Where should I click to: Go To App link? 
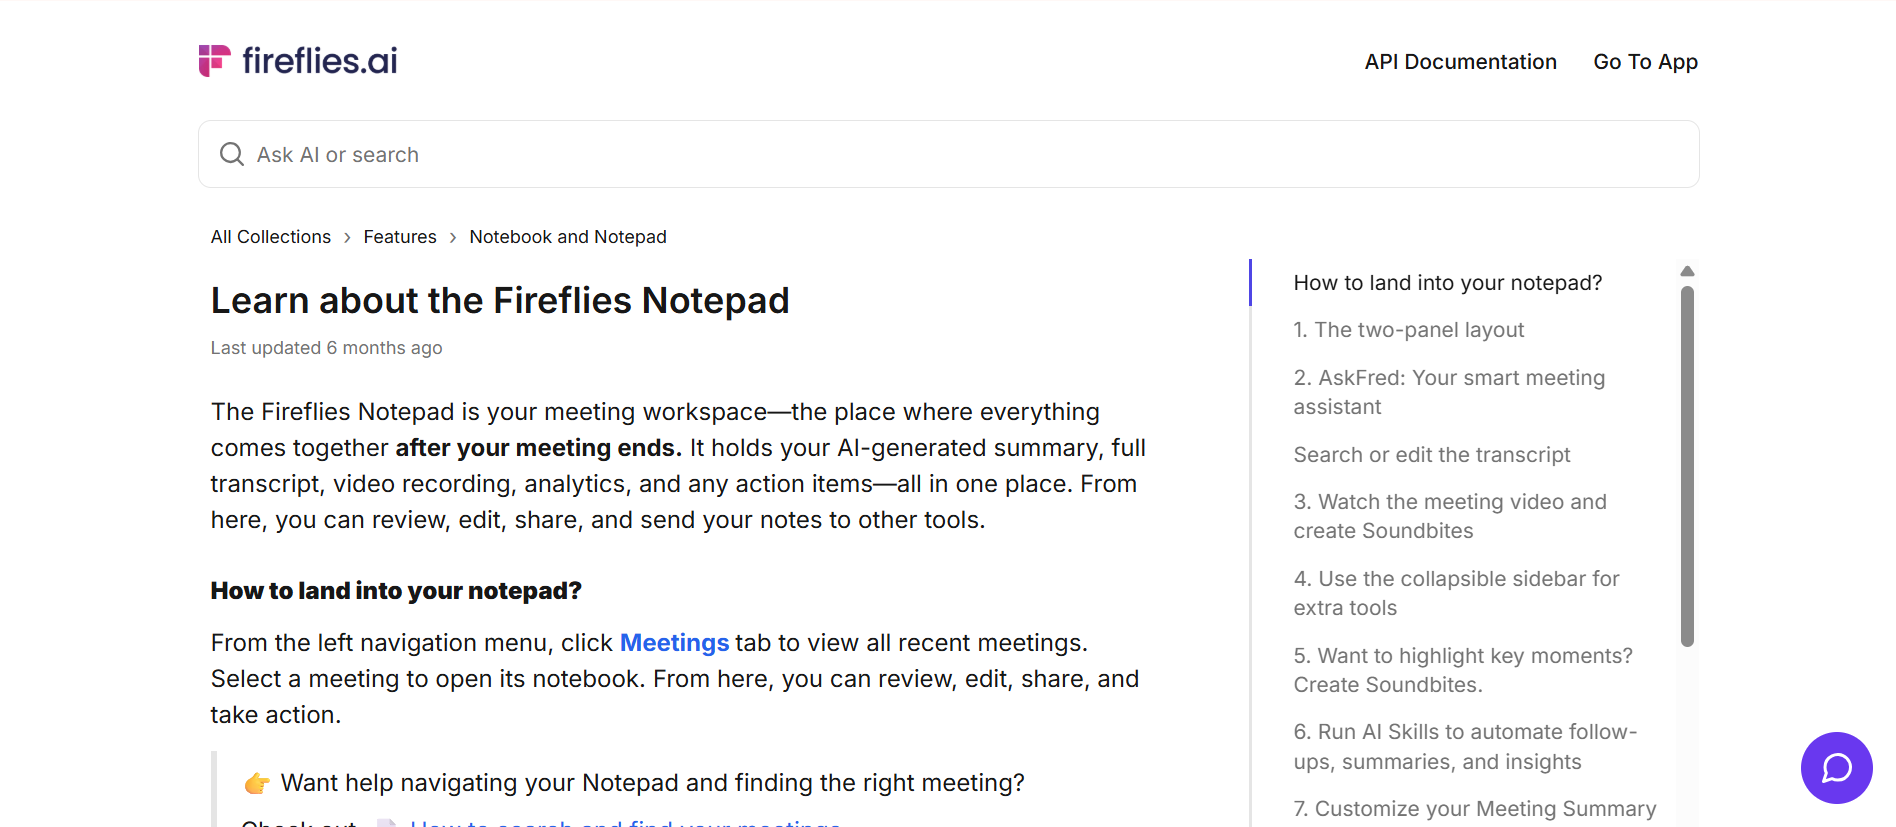1645,62
